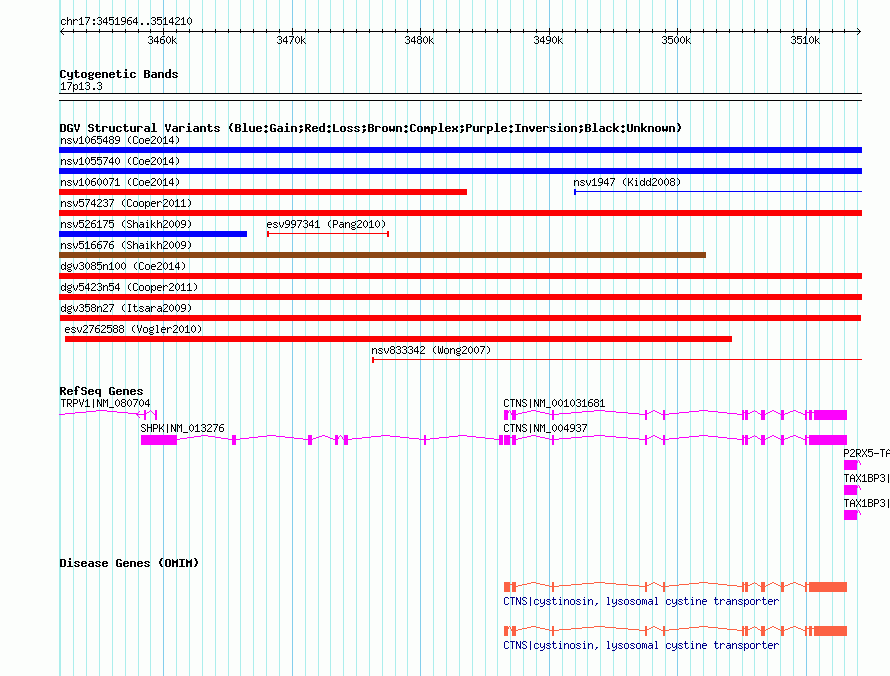Click the CTNS|NM_001031681 transcript label

(554, 403)
